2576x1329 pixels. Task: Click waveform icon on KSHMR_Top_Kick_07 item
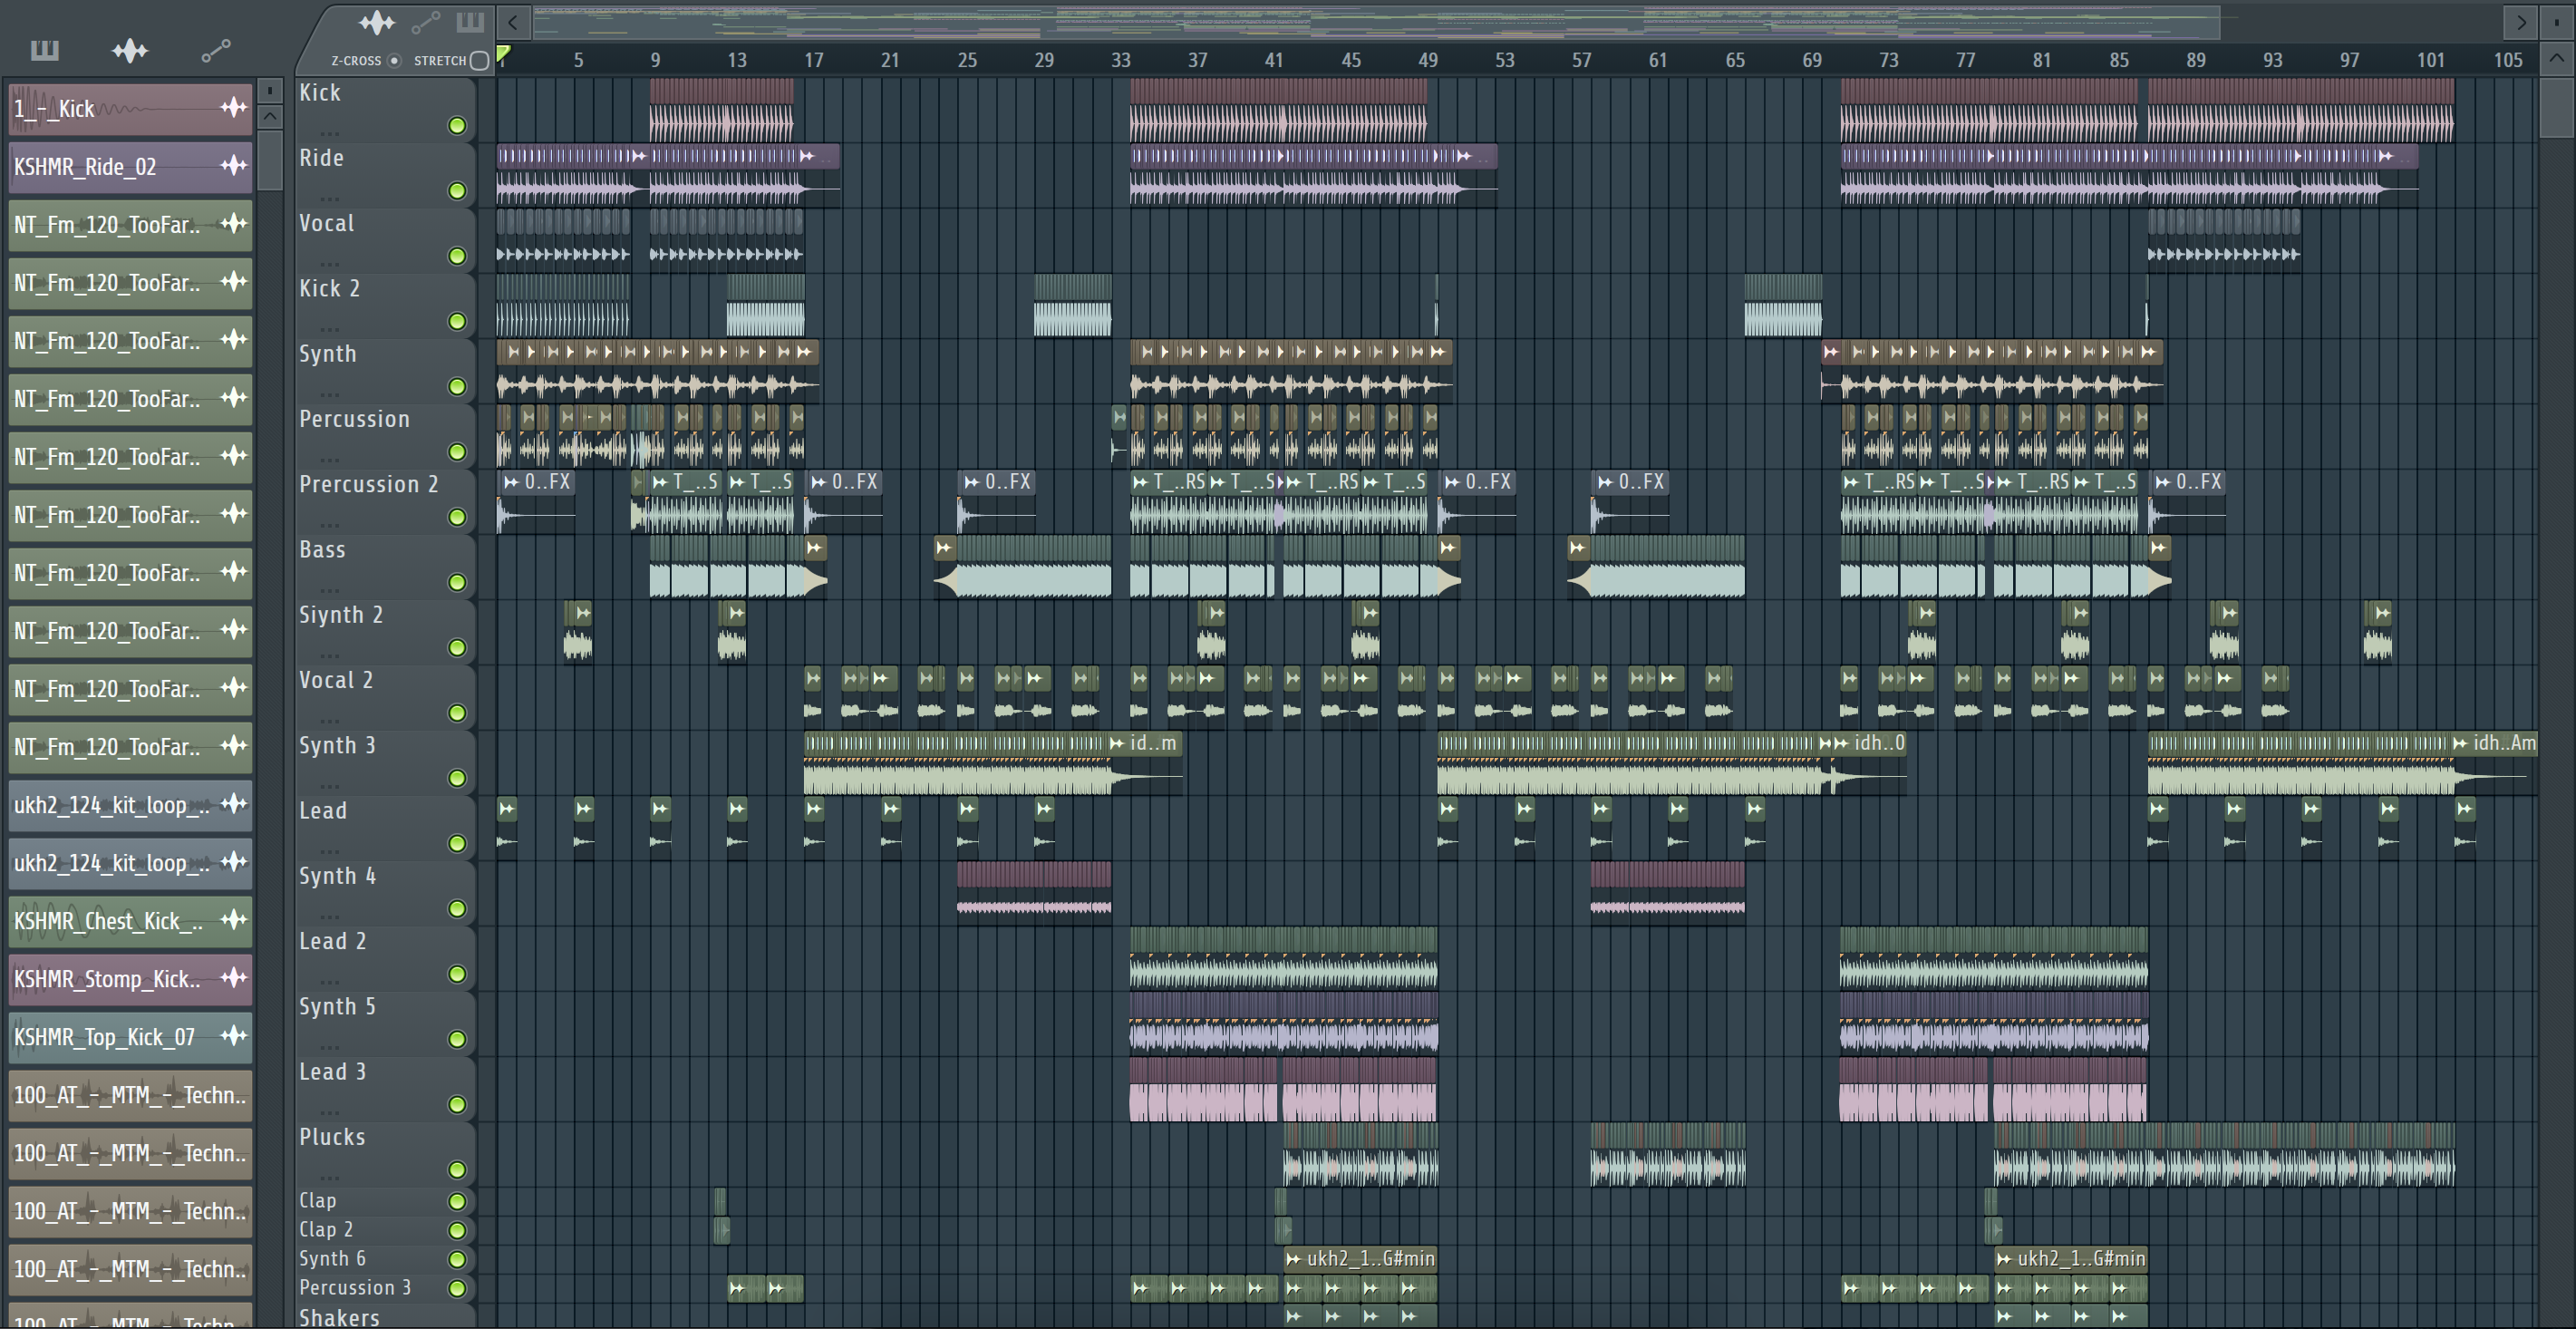[233, 1036]
